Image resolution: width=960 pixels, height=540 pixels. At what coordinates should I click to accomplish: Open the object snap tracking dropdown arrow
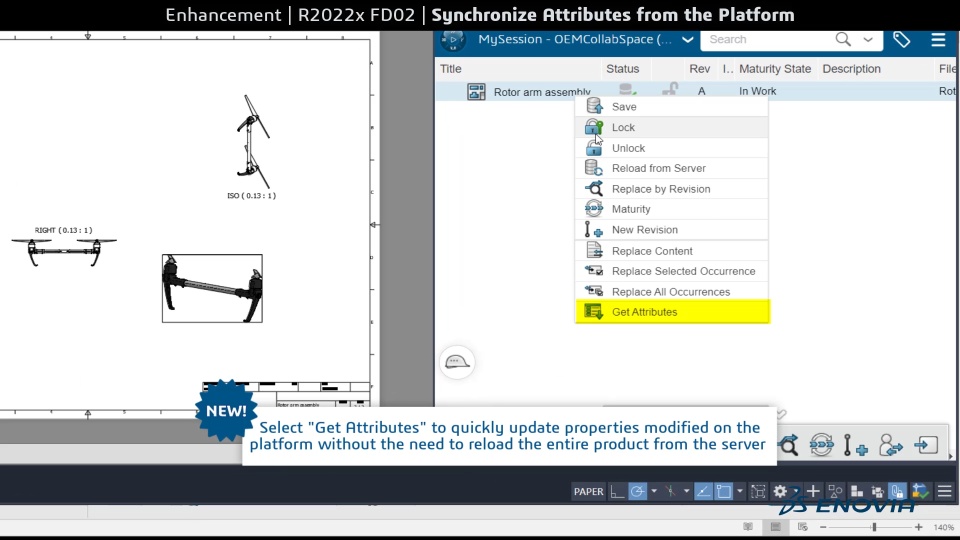pos(686,492)
